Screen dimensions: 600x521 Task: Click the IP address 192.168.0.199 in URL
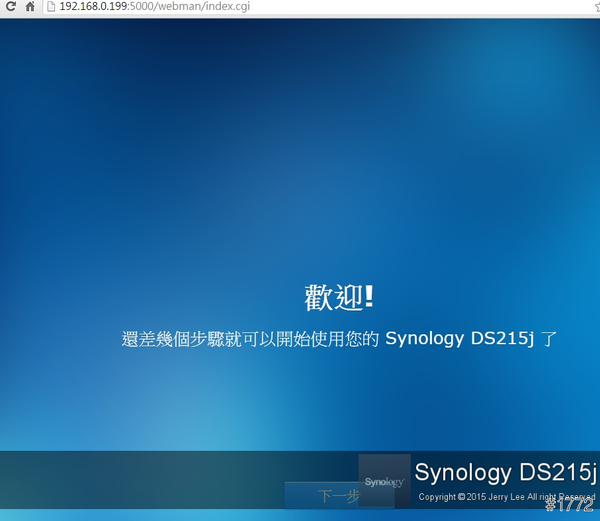tap(96, 7)
